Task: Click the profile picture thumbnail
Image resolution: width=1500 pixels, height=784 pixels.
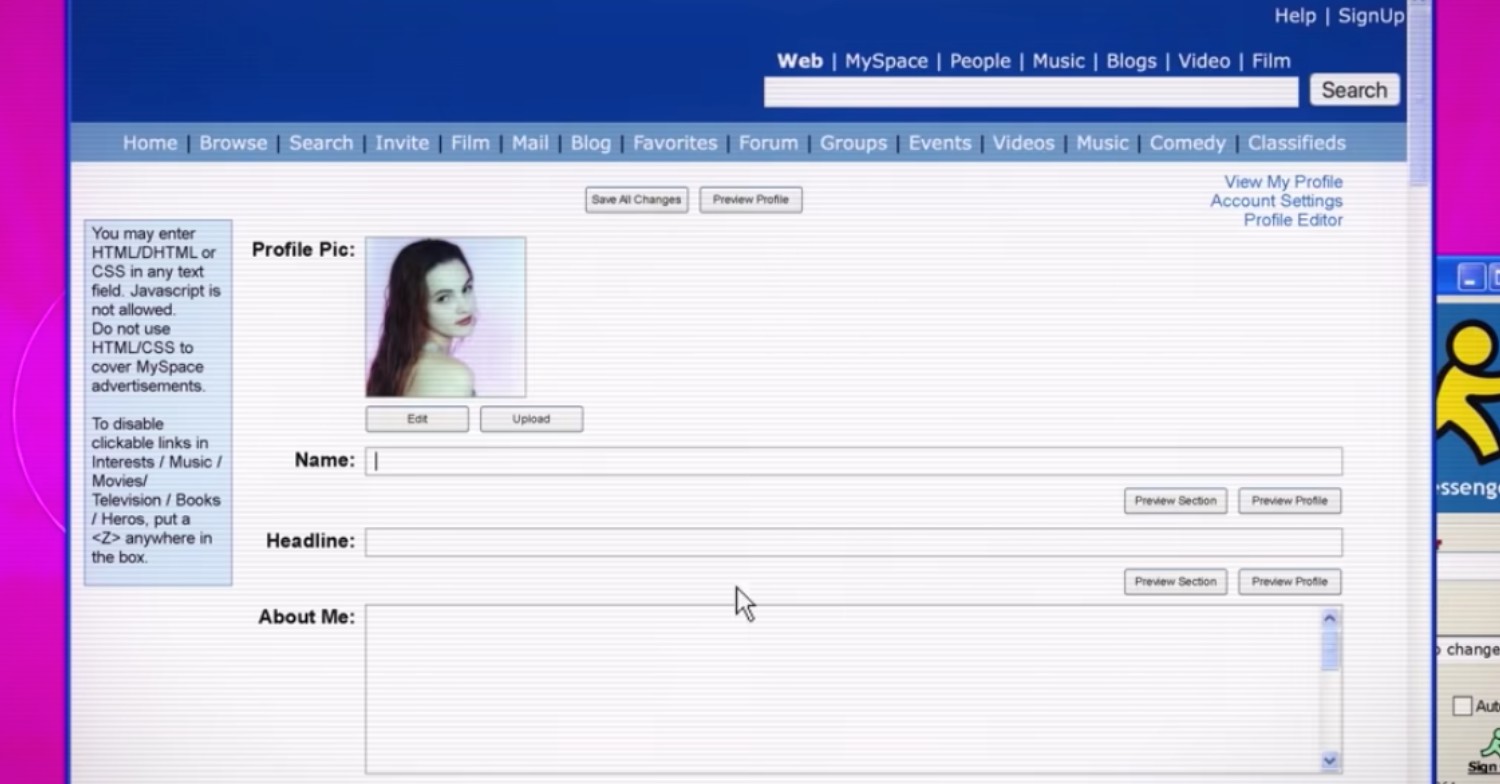Action: tap(446, 317)
